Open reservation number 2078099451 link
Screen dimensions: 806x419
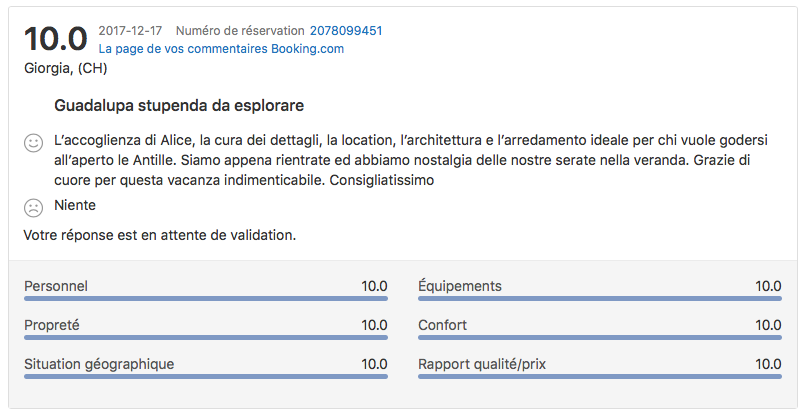point(346,31)
